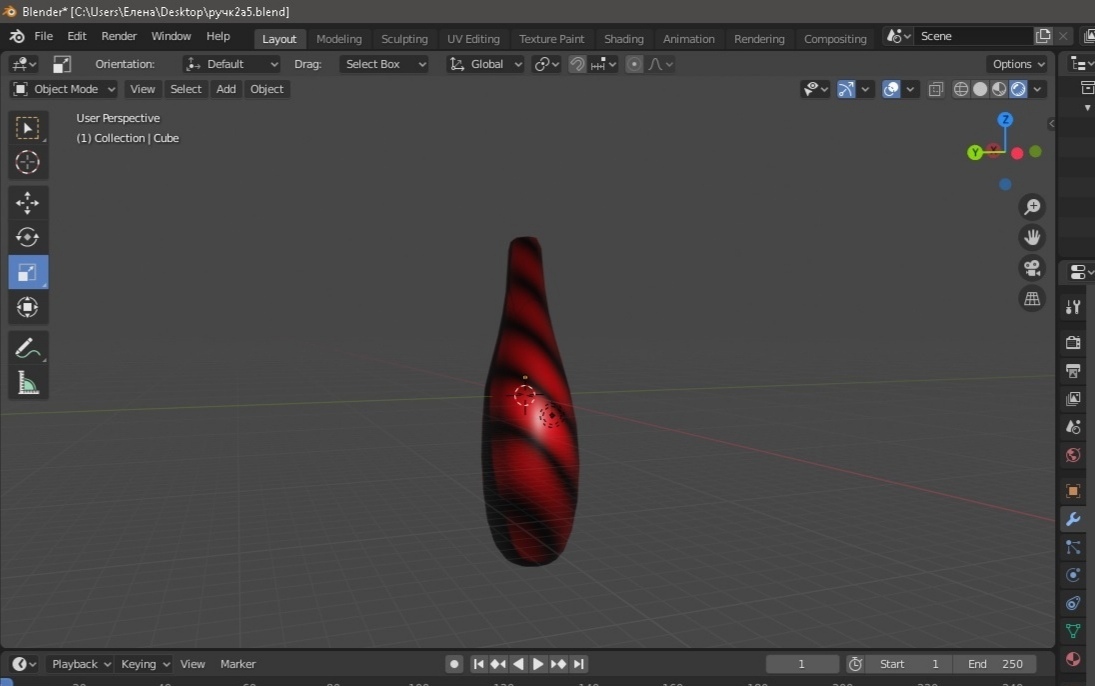The width and height of the screenshot is (1095, 686).
Task: Select the Scale tool
Action: (28, 272)
